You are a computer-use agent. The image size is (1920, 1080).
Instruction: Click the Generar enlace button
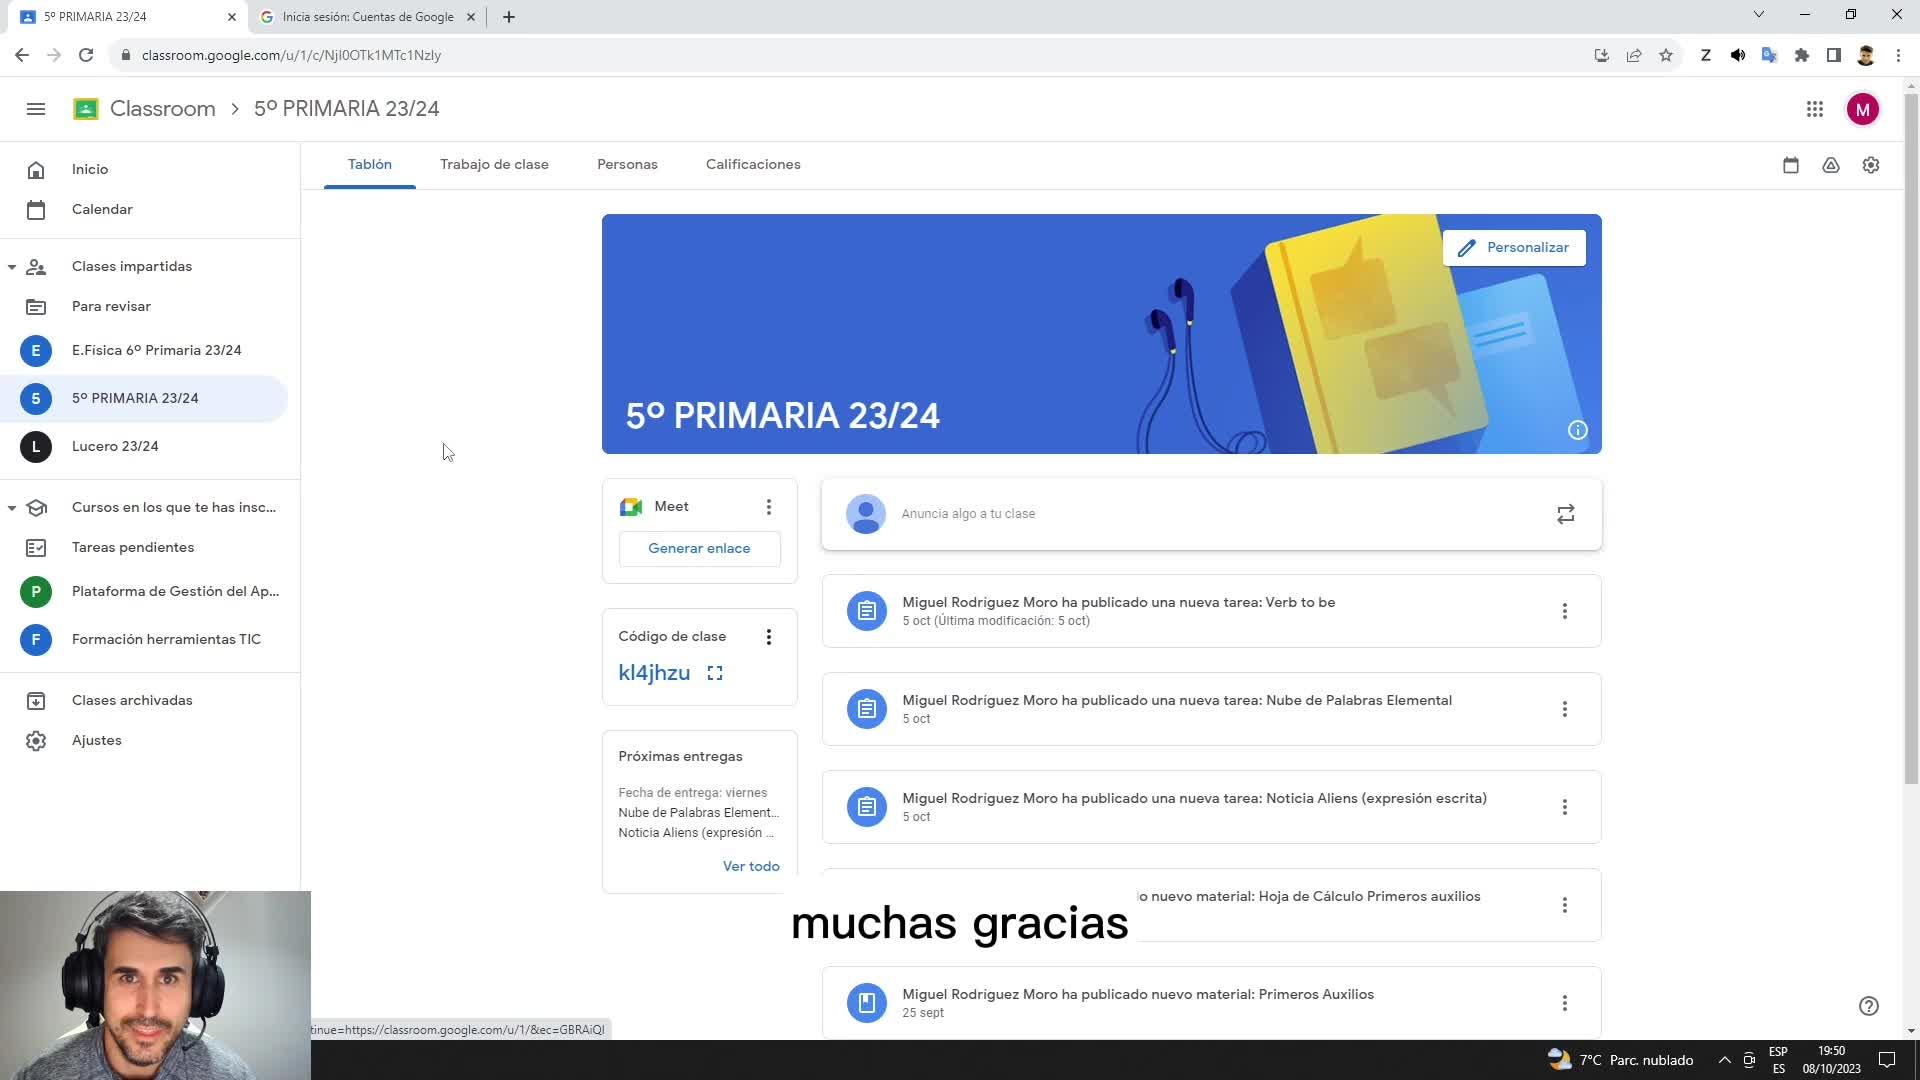click(x=699, y=548)
